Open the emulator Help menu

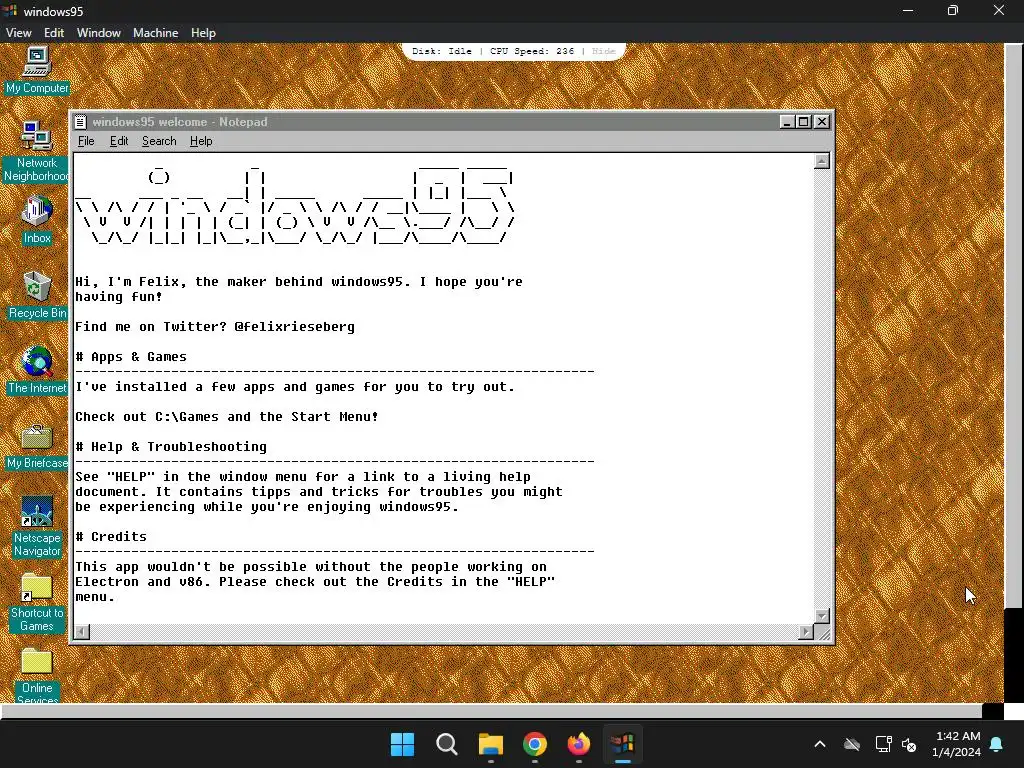pos(203,33)
